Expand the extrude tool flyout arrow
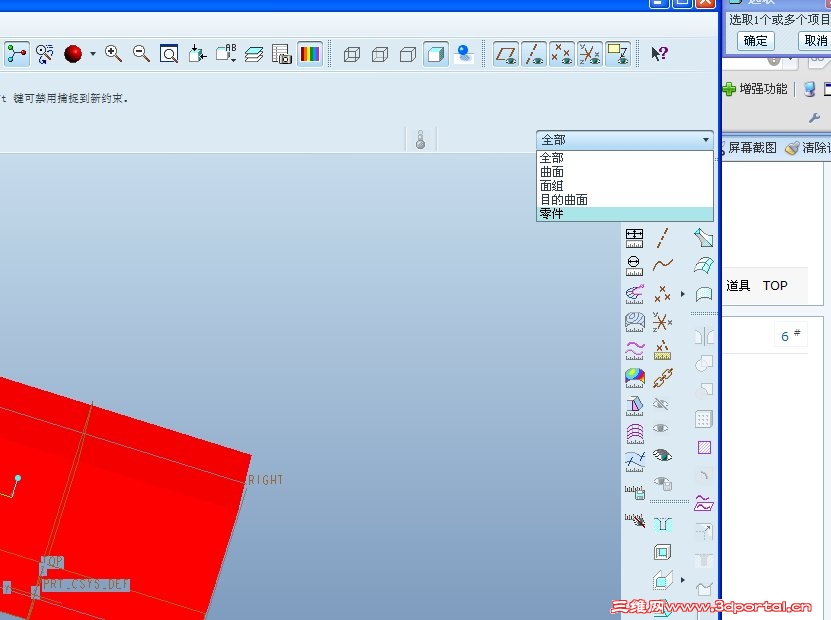The width and height of the screenshot is (831, 620). tap(683, 580)
